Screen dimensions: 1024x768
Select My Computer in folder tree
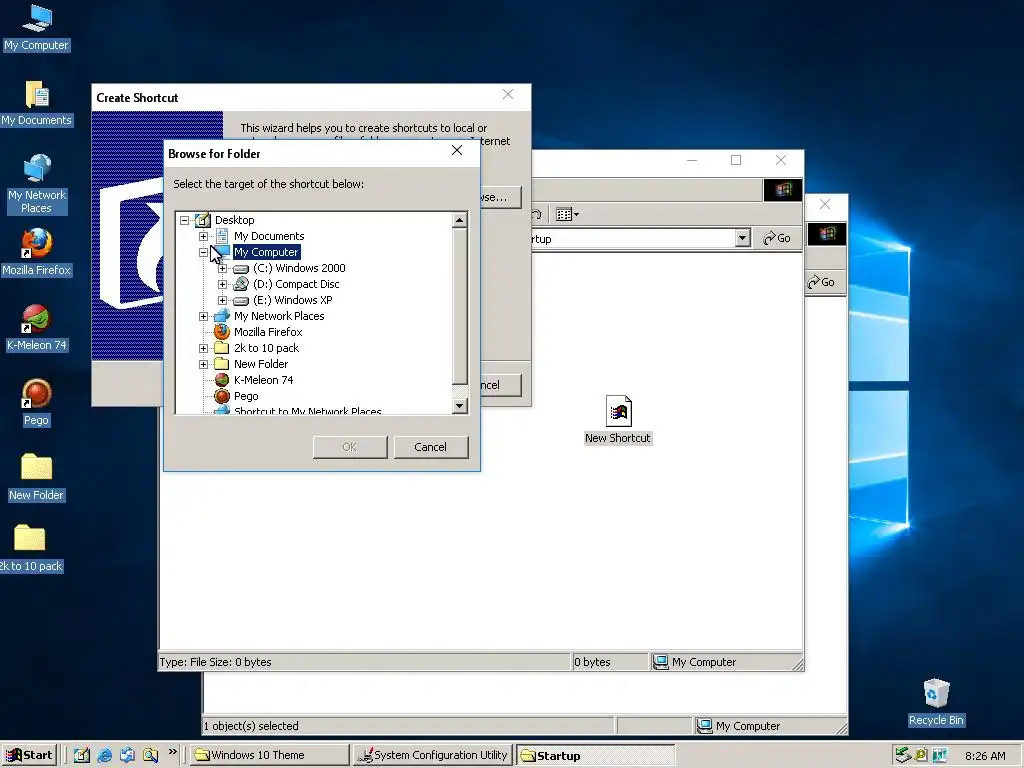coord(266,252)
